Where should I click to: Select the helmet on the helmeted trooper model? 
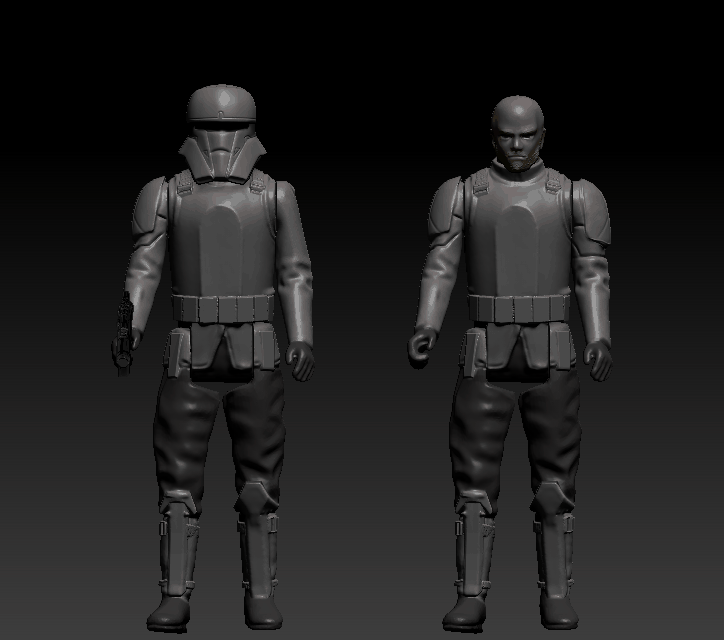222,133
